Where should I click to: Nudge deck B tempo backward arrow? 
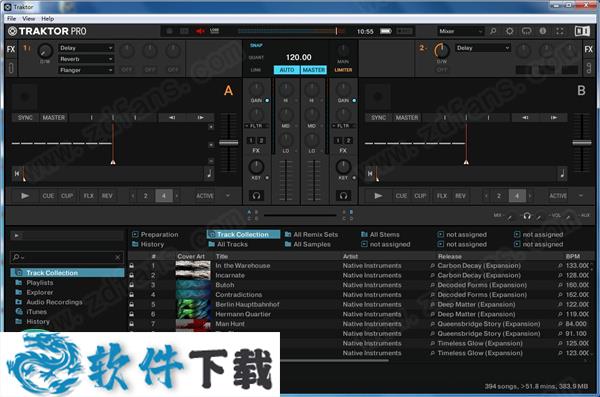tap(525, 118)
